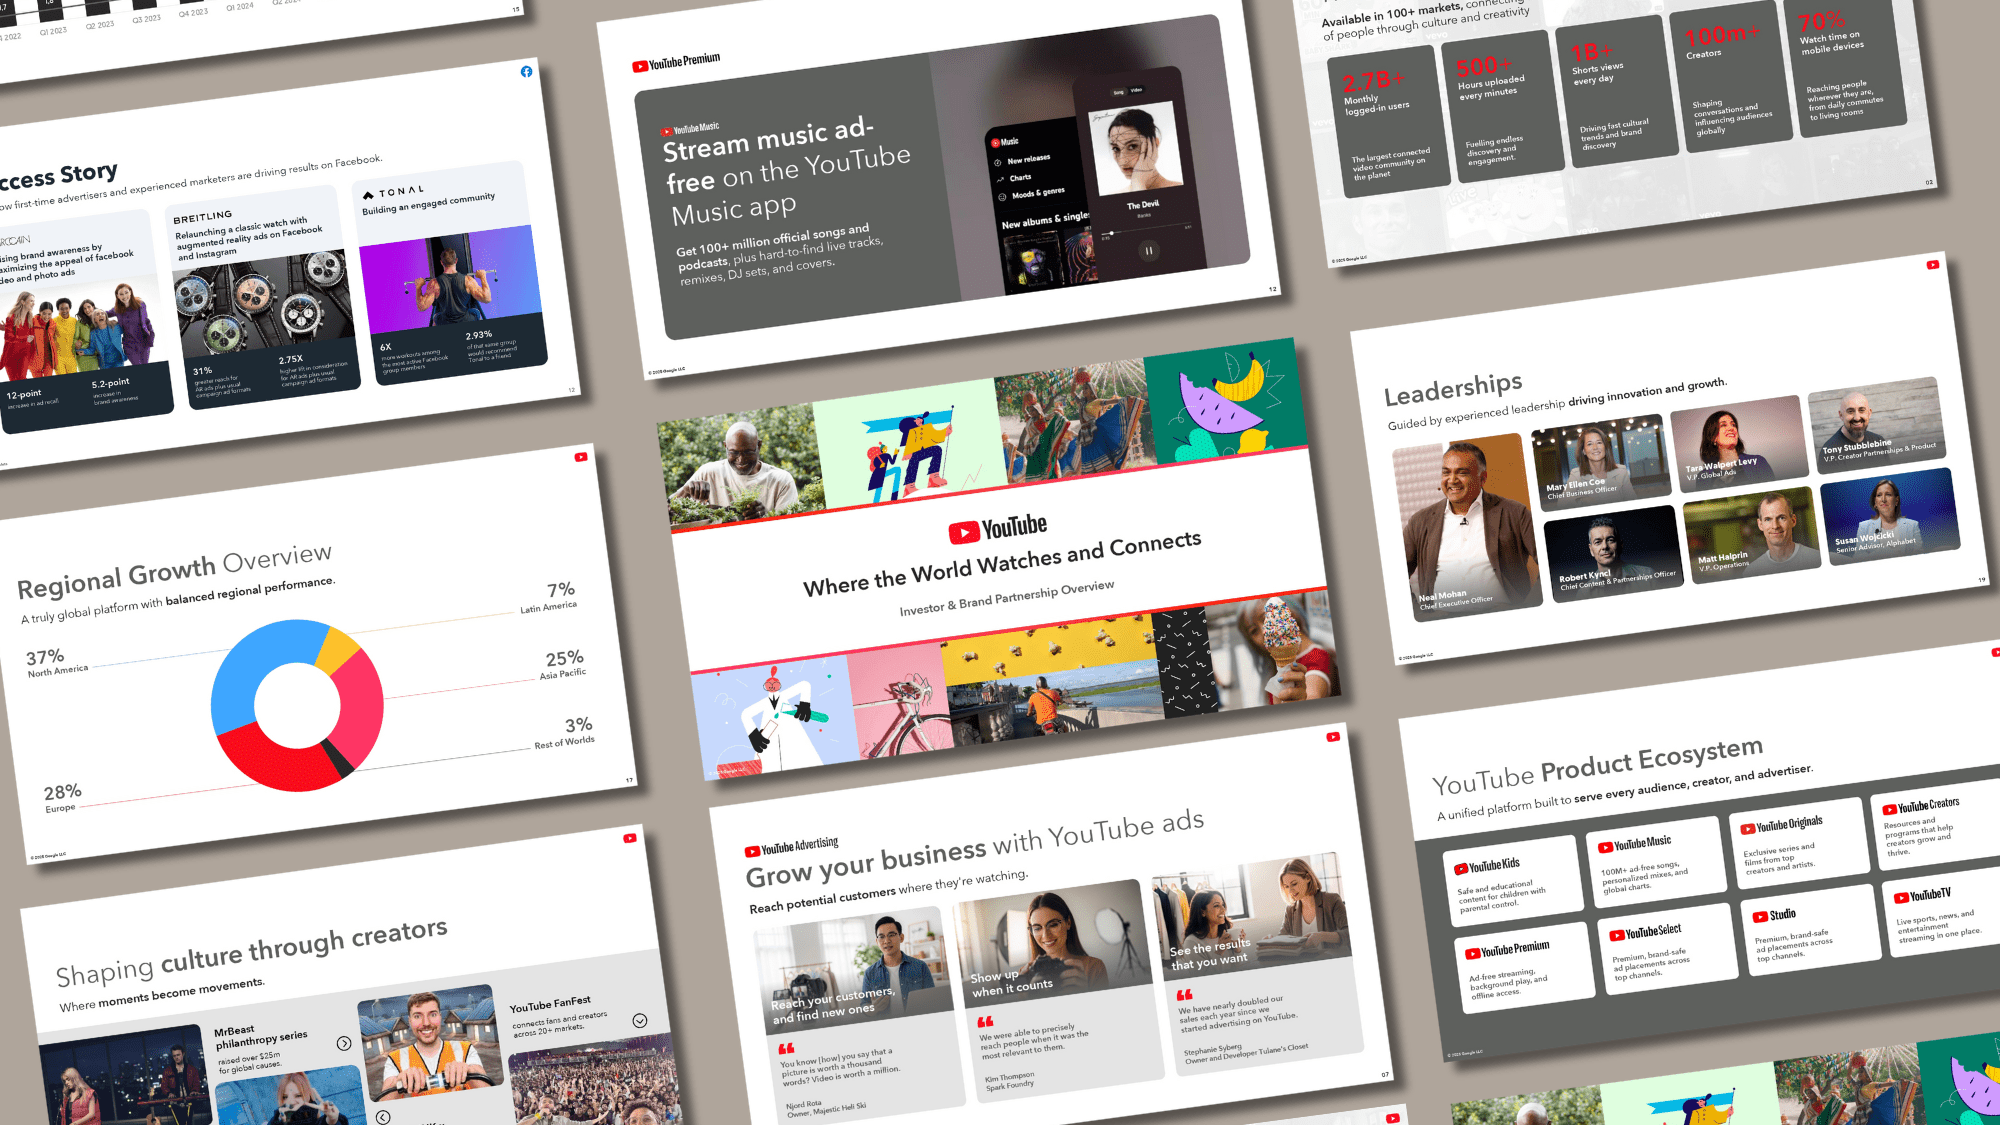Click right arrow beside MrBeast philanthropy series
The width and height of the screenshot is (2000, 1125).
pos(344,1043)
